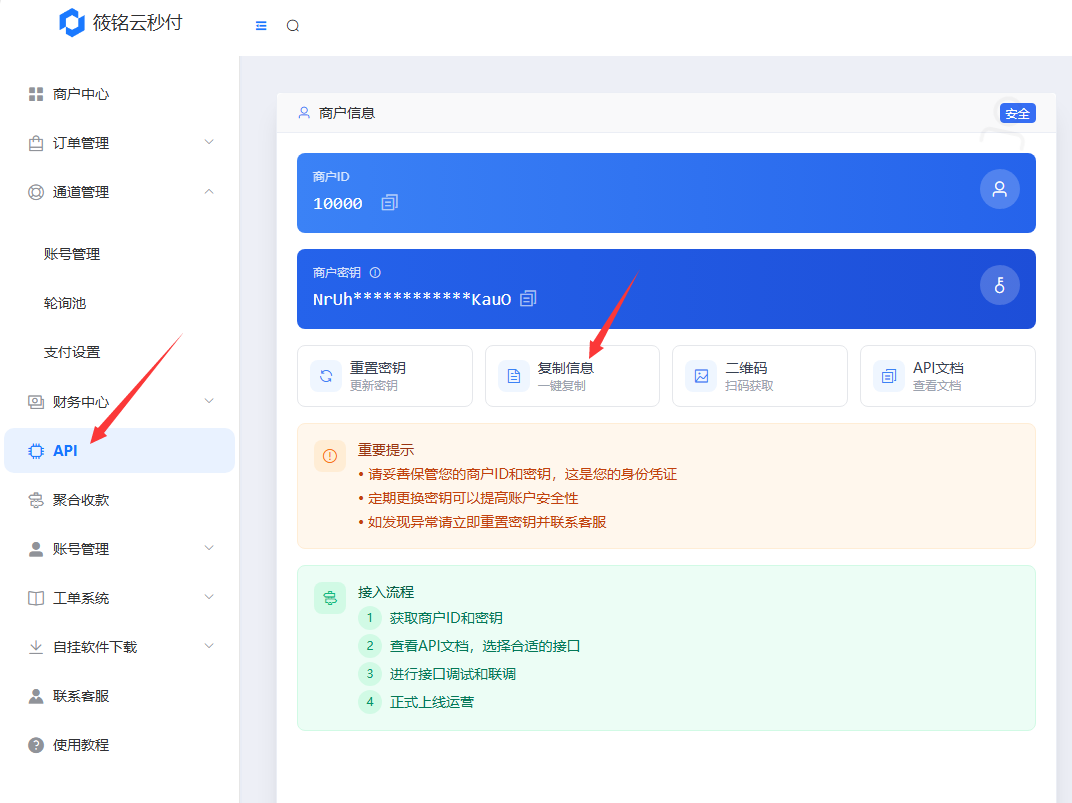
Task: Open the search magnifier icon
Action: [x=293, y=26]
